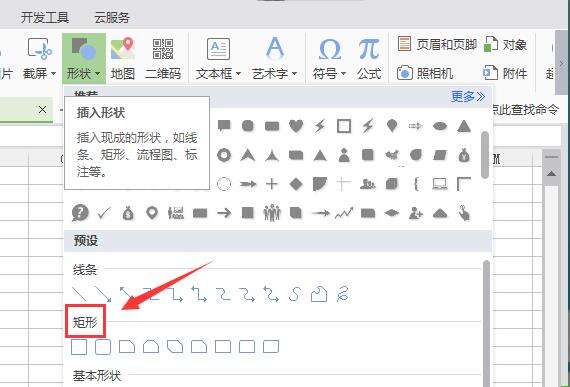Open the 开发工具 tab
The image size is (570, 387).
point(45,17)
